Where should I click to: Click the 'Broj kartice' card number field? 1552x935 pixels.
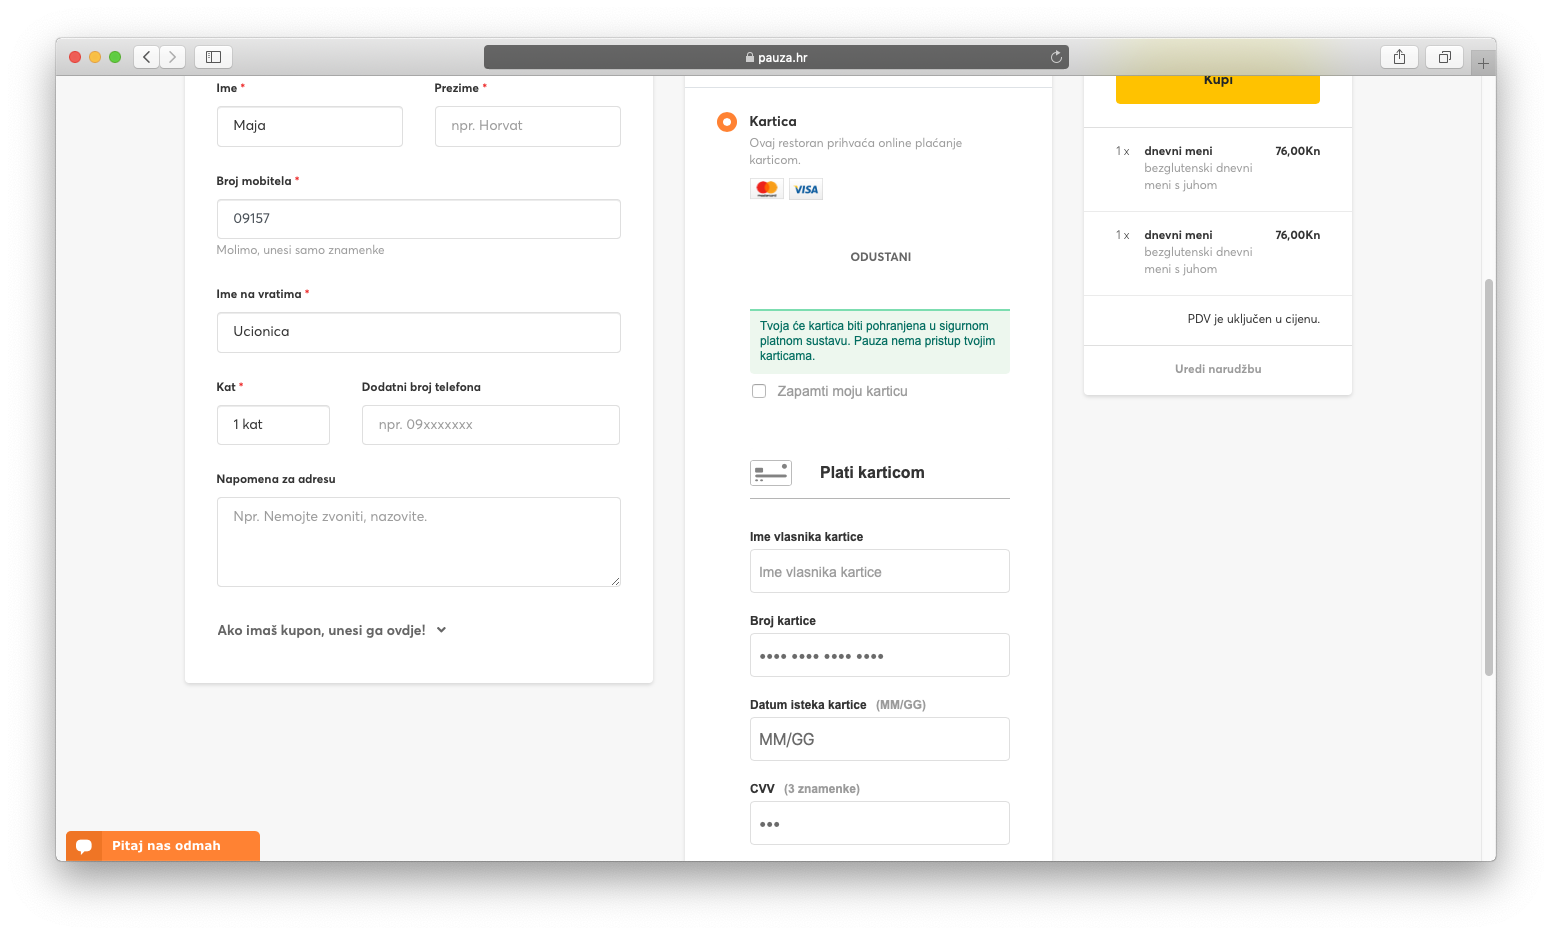pos(879,656)
